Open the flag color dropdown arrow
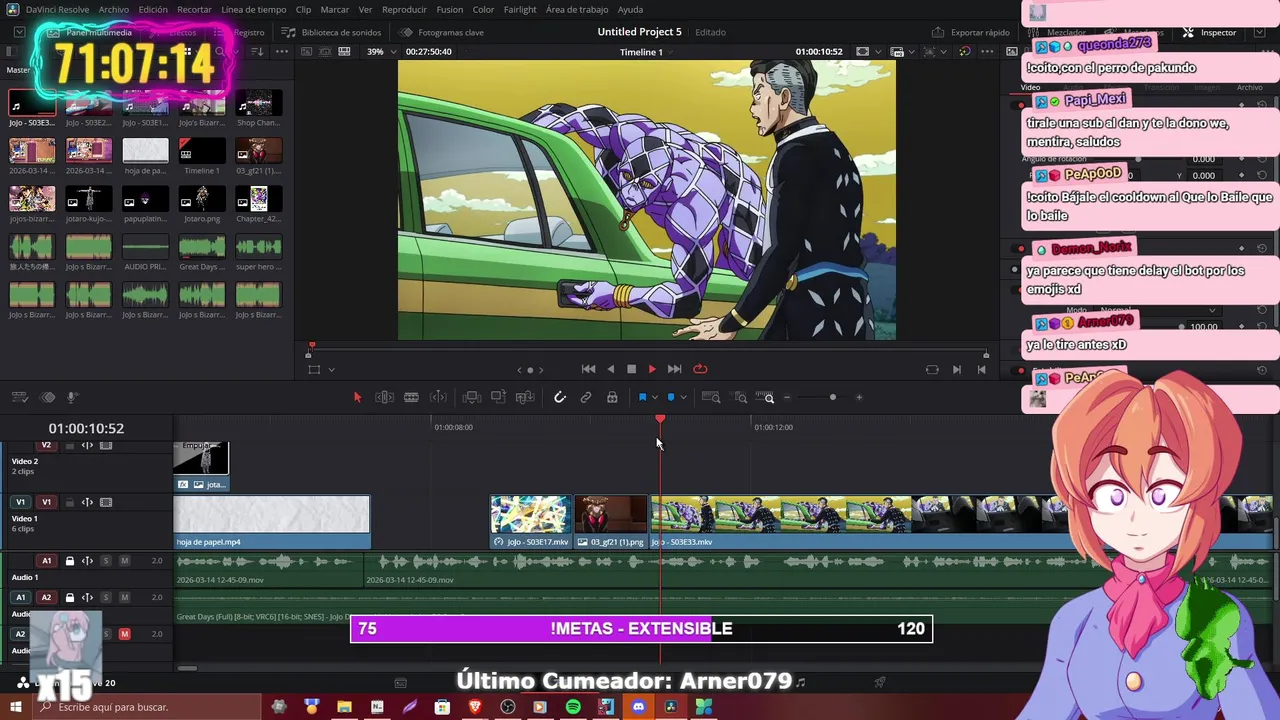Screen dimensions: 1280x720 click(655, 398)
